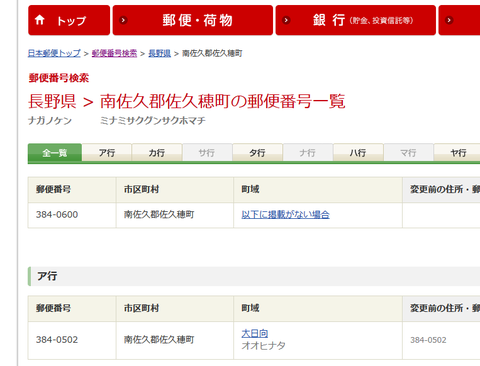480x366 pixels.
Task: Click the grey 384-0502 former code
Action: tap(428, 340)
